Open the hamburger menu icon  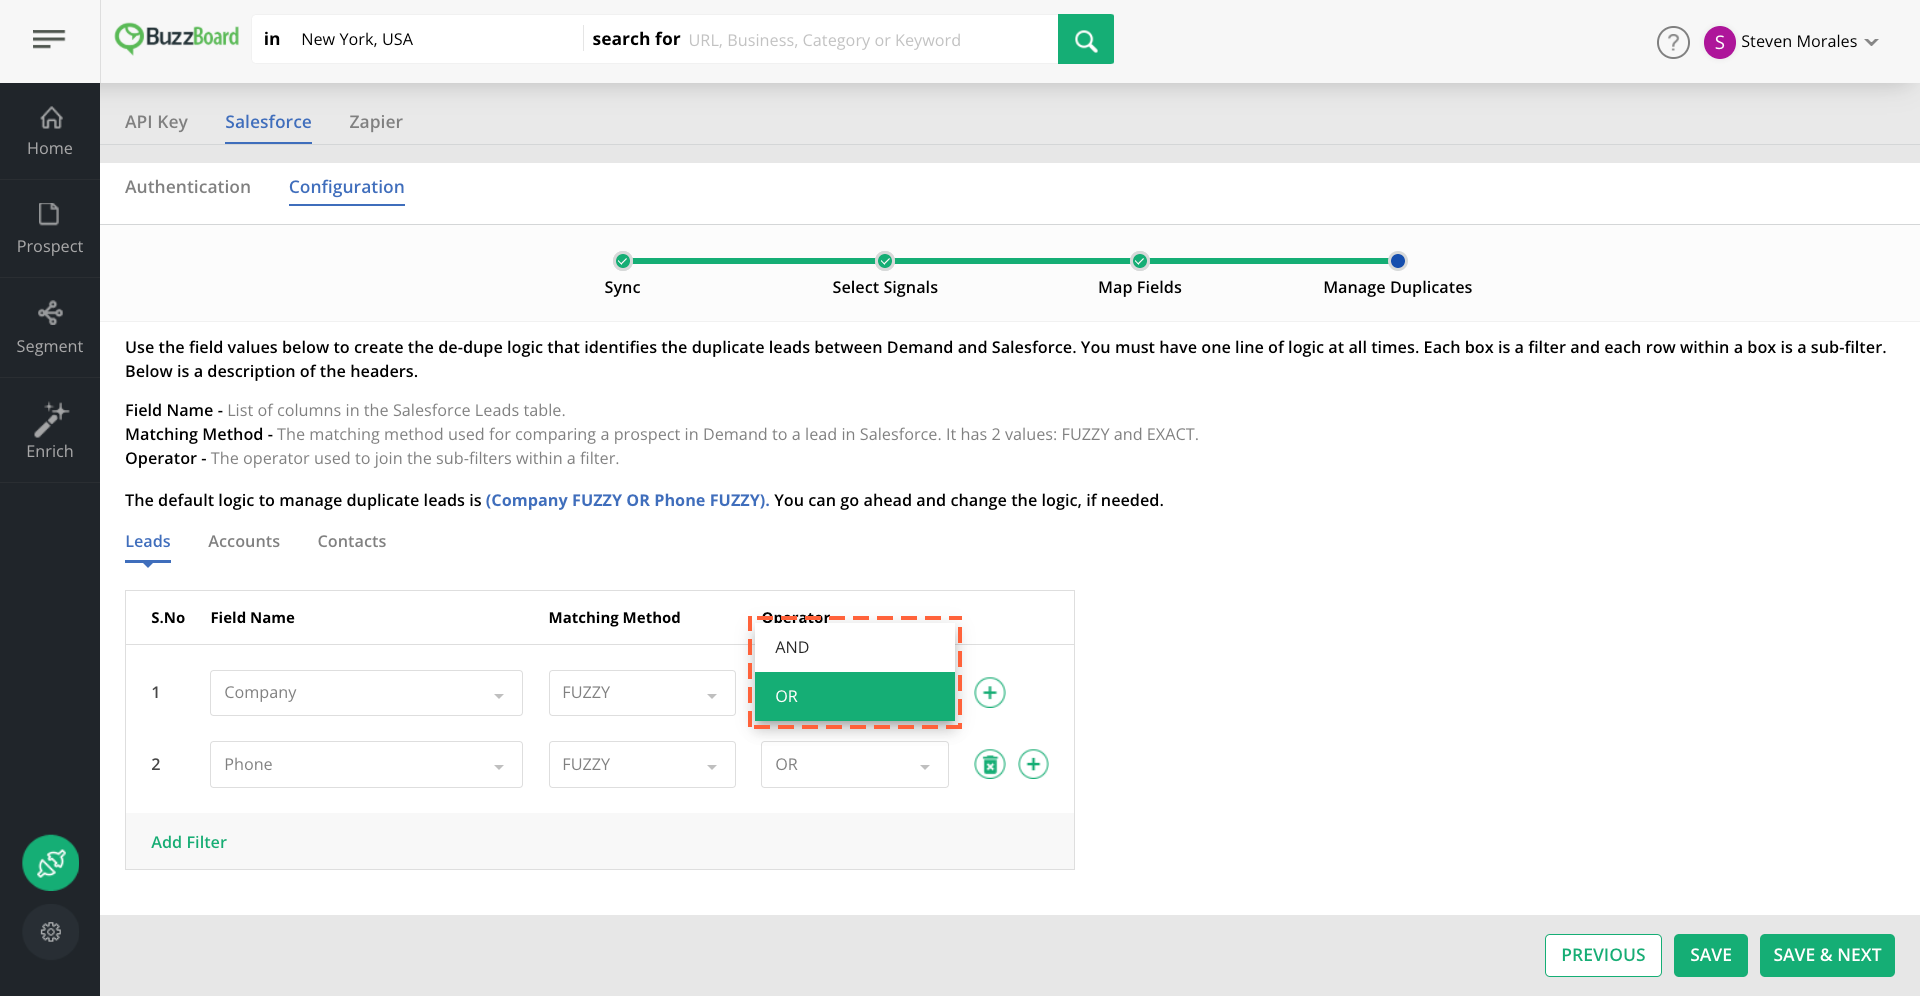coord(49,39)
